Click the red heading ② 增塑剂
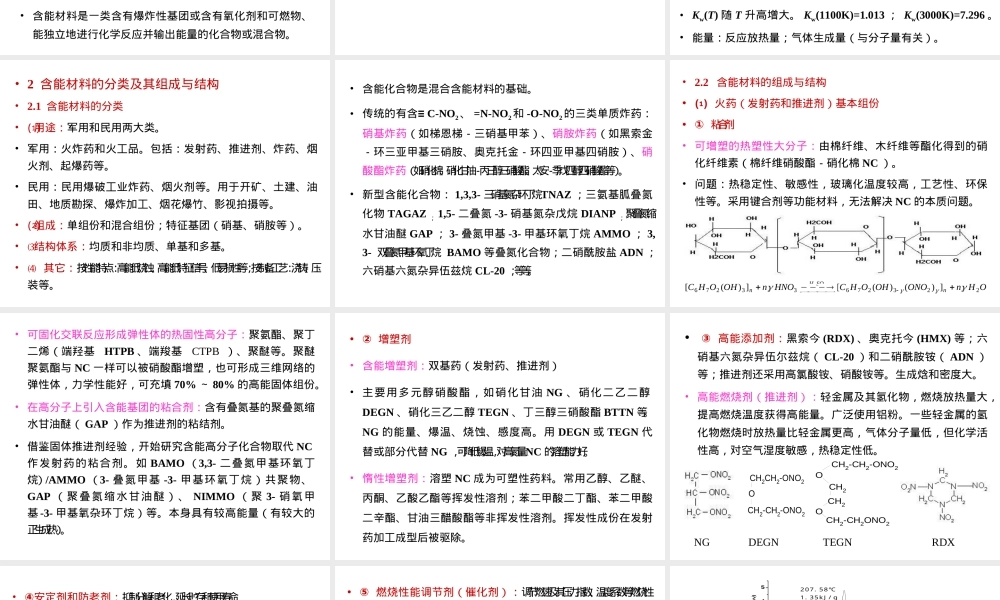 386,339
